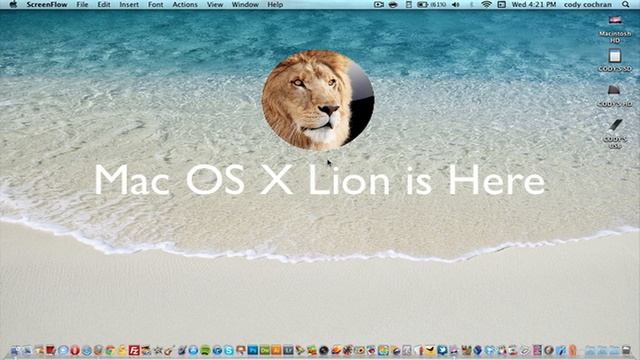
Task: Open the ScreenFlow application menu
Action: [47, 4]
